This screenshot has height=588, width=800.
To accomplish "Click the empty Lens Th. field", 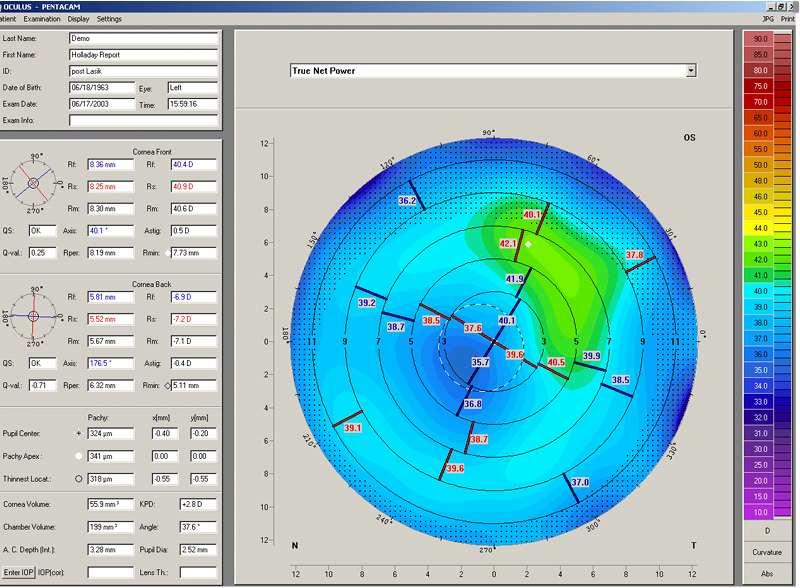I will tap(198, 573).
